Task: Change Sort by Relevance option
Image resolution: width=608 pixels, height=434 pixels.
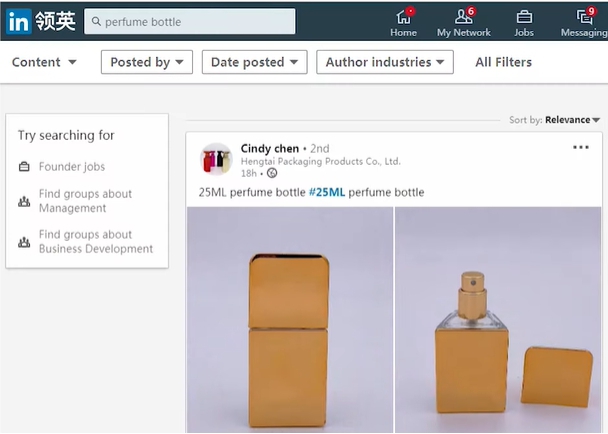Action: [572, 120]
